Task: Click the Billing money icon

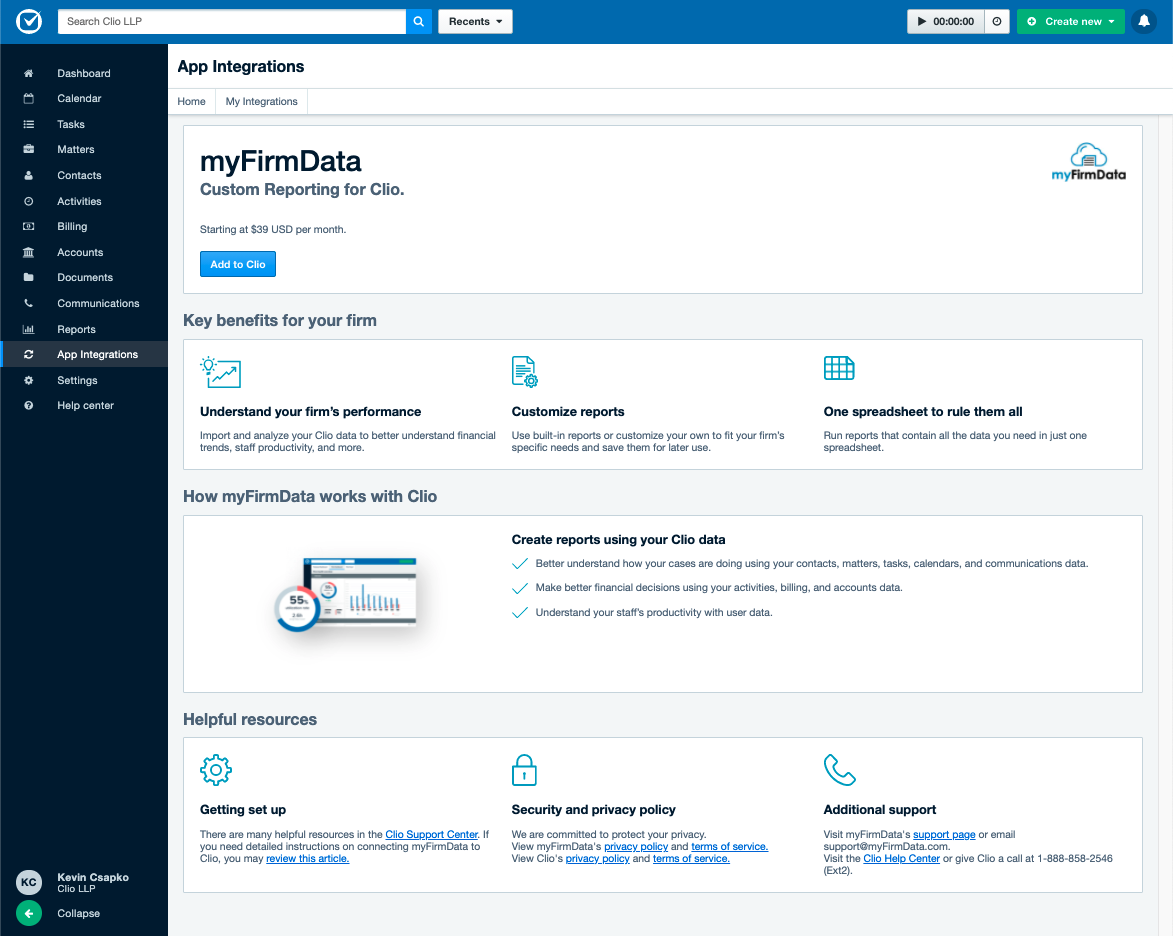Action: [x=28, y=226]
